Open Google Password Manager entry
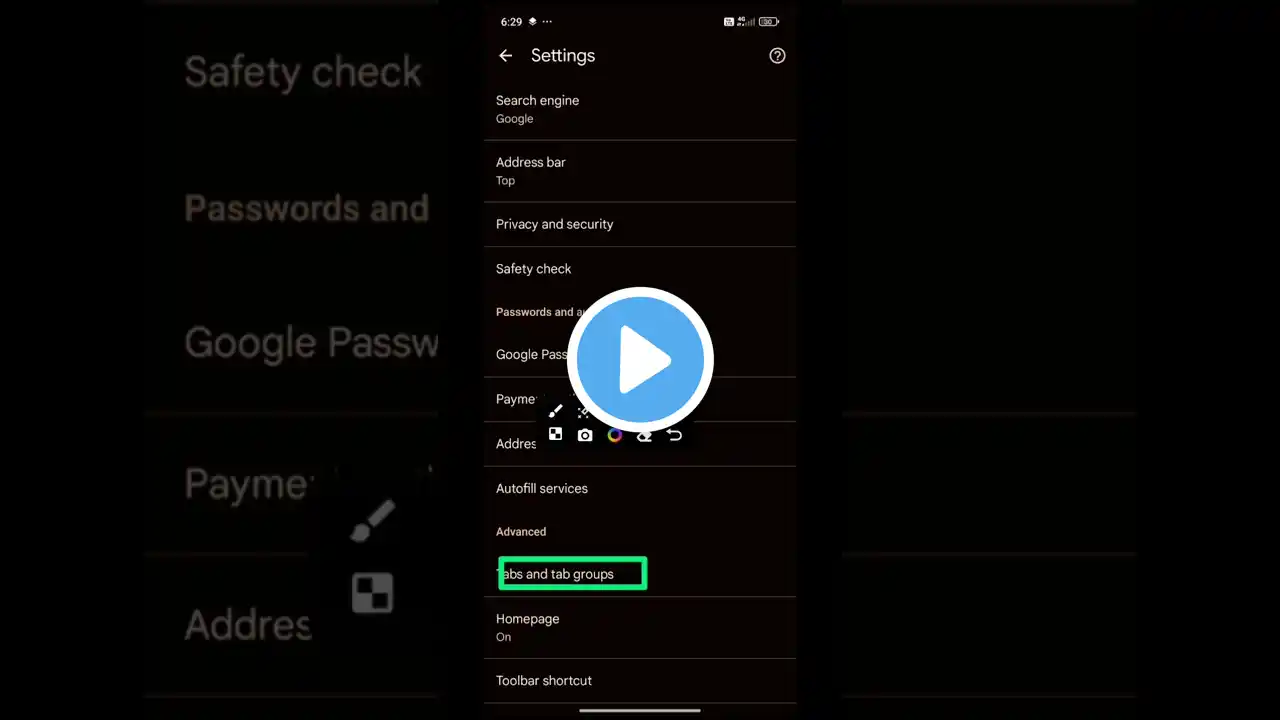 pyautogui.click(x=640, y=354)
